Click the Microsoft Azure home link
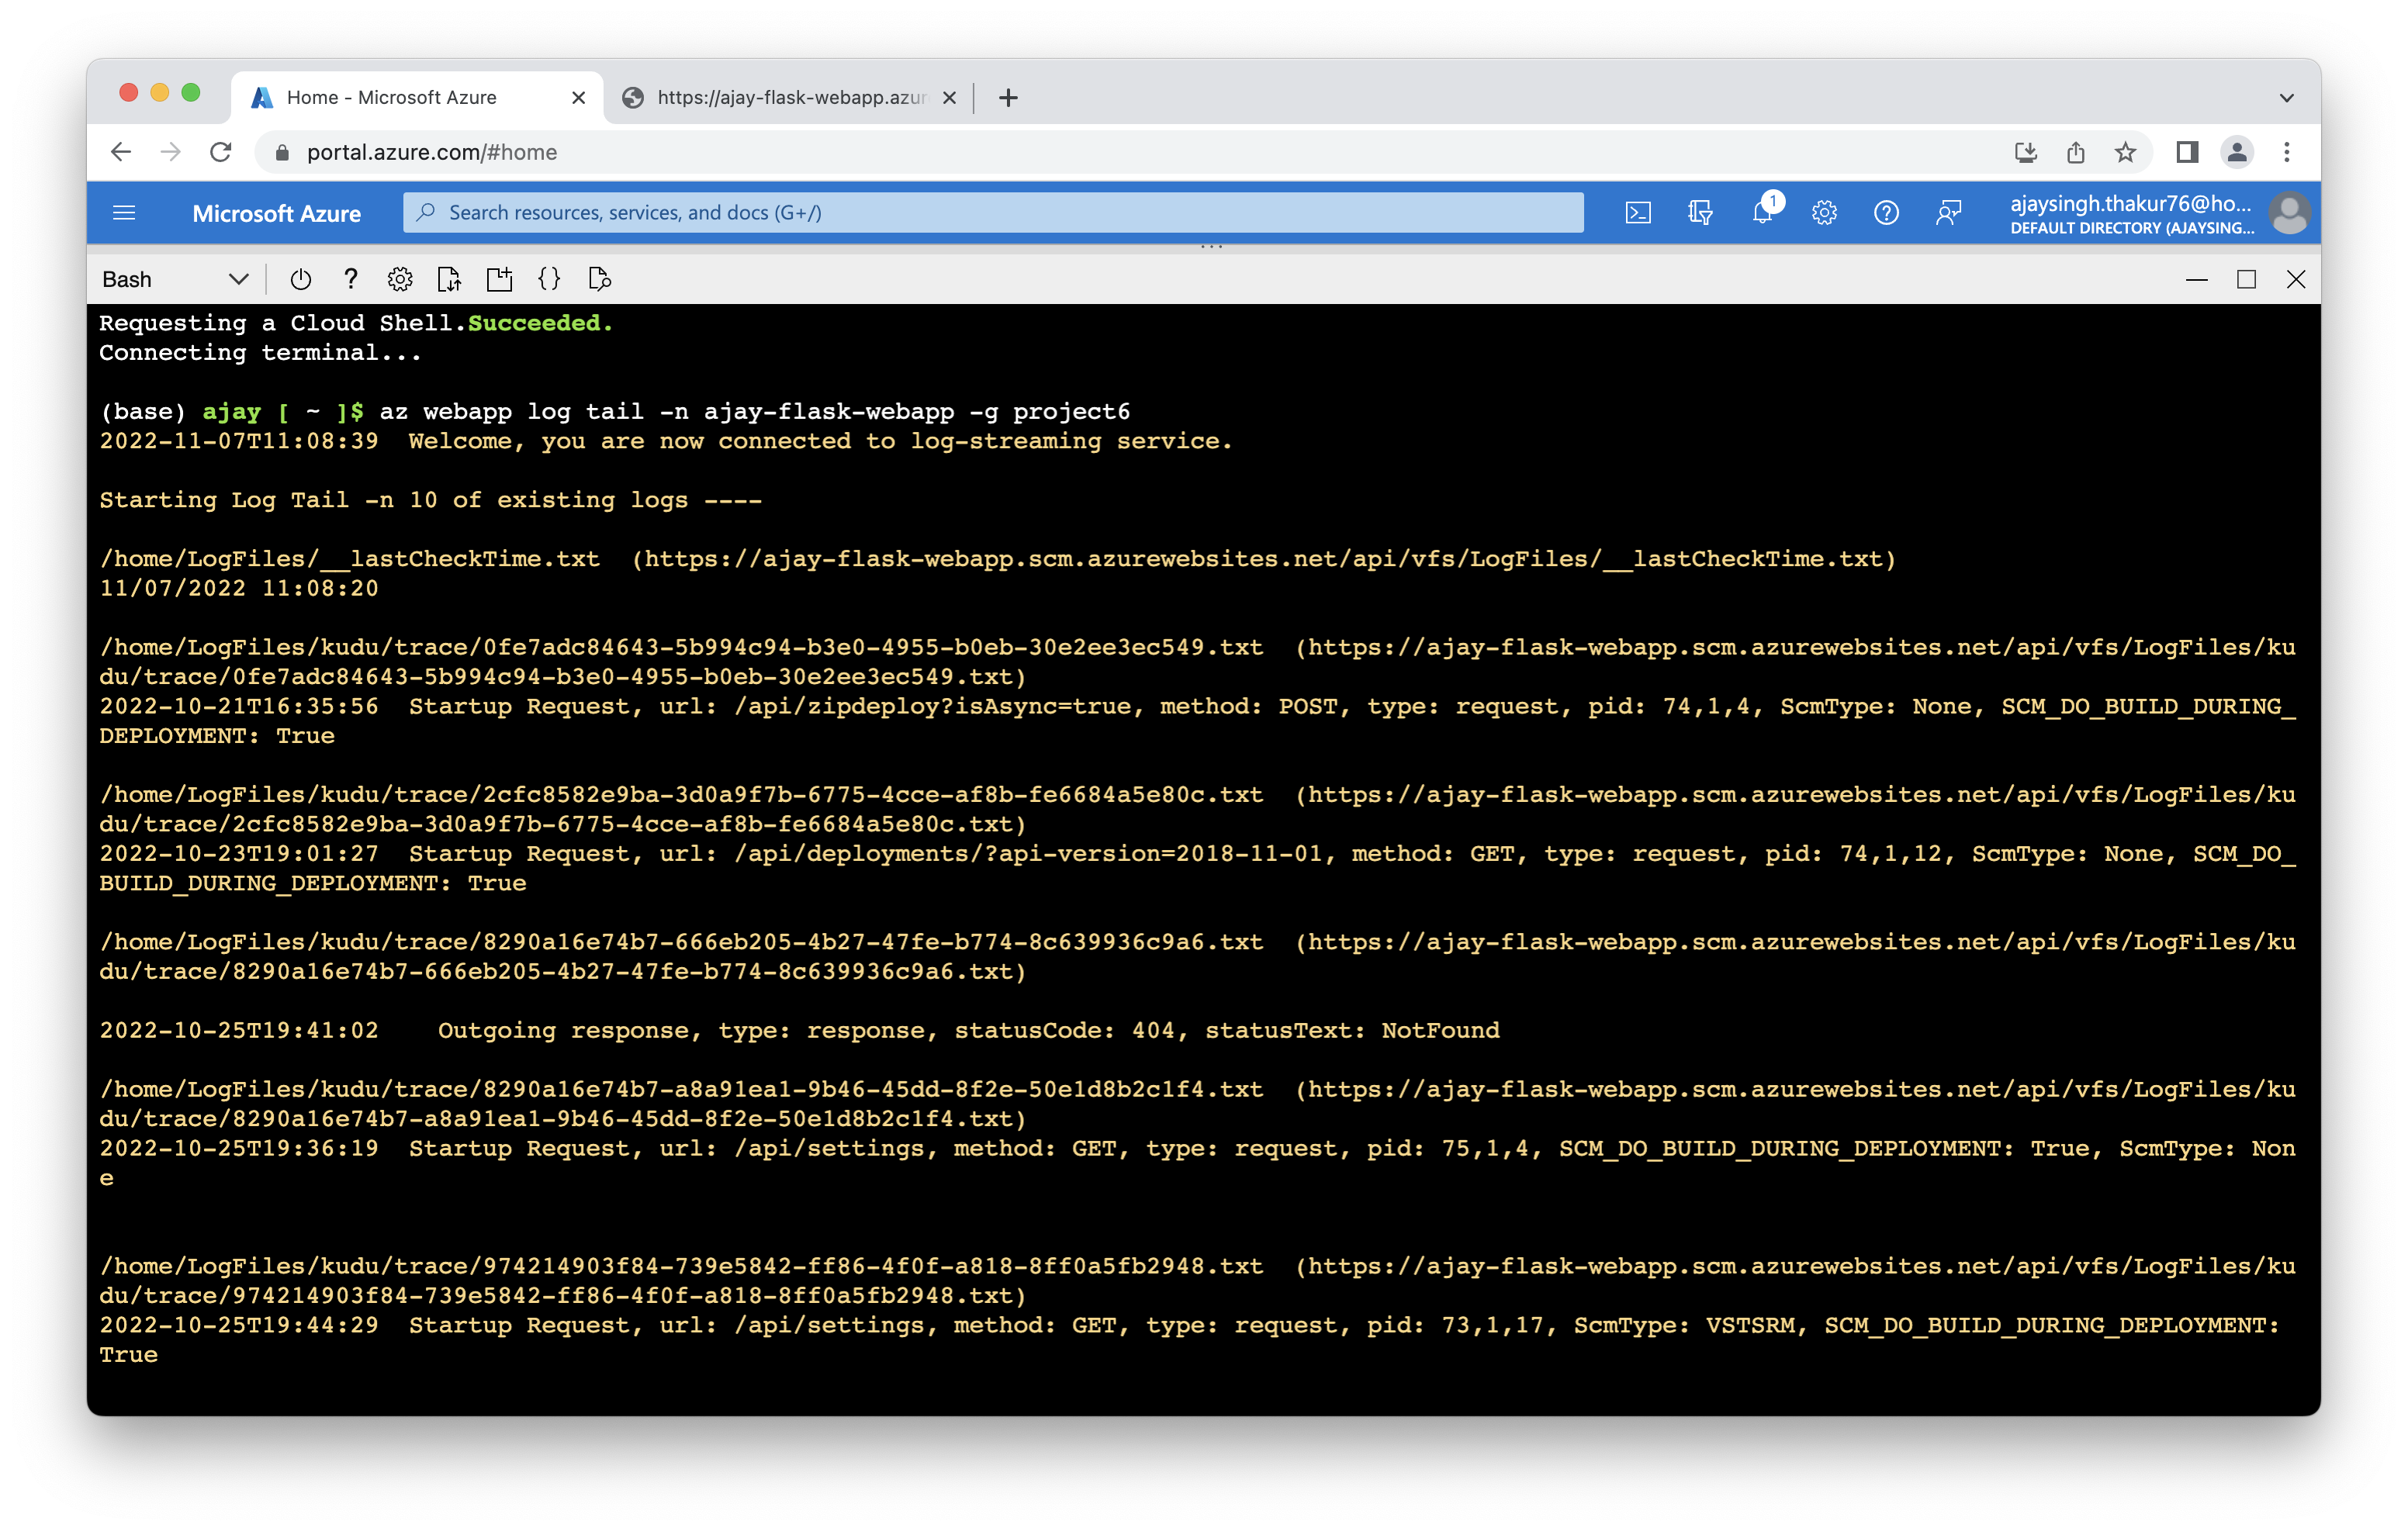This screenshot has width=2408, height=1531. click(x=276, y=213)
